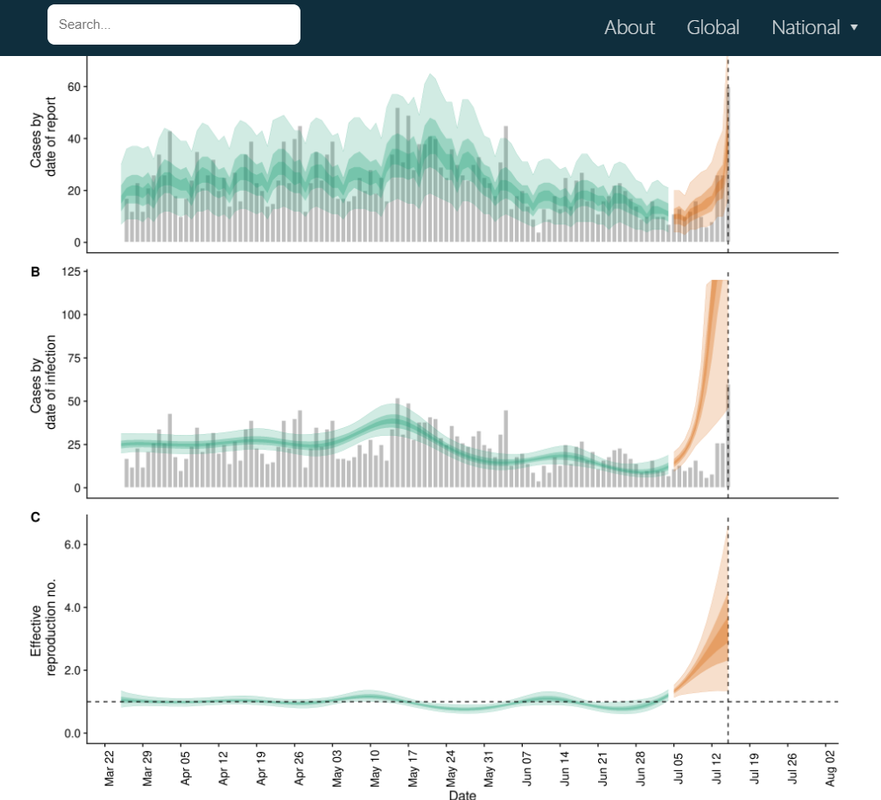Click the 'Mar 22' date tick label
Image resolution: width=881 pixels, height=800 pixels.
tap(109, 768)
